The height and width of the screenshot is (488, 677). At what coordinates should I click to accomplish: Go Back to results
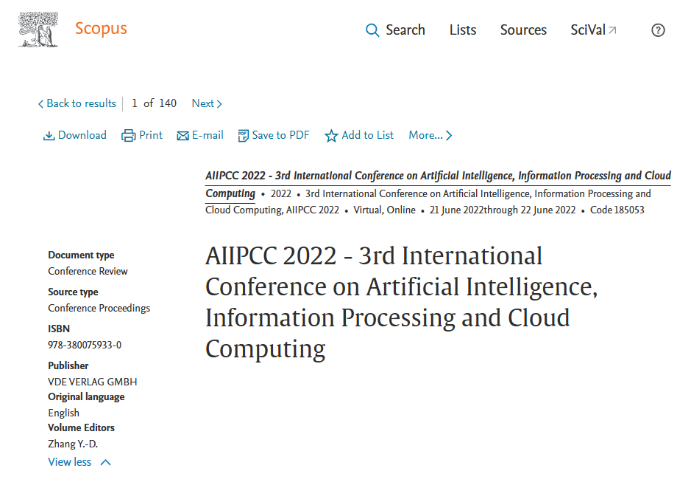point(77,104)
